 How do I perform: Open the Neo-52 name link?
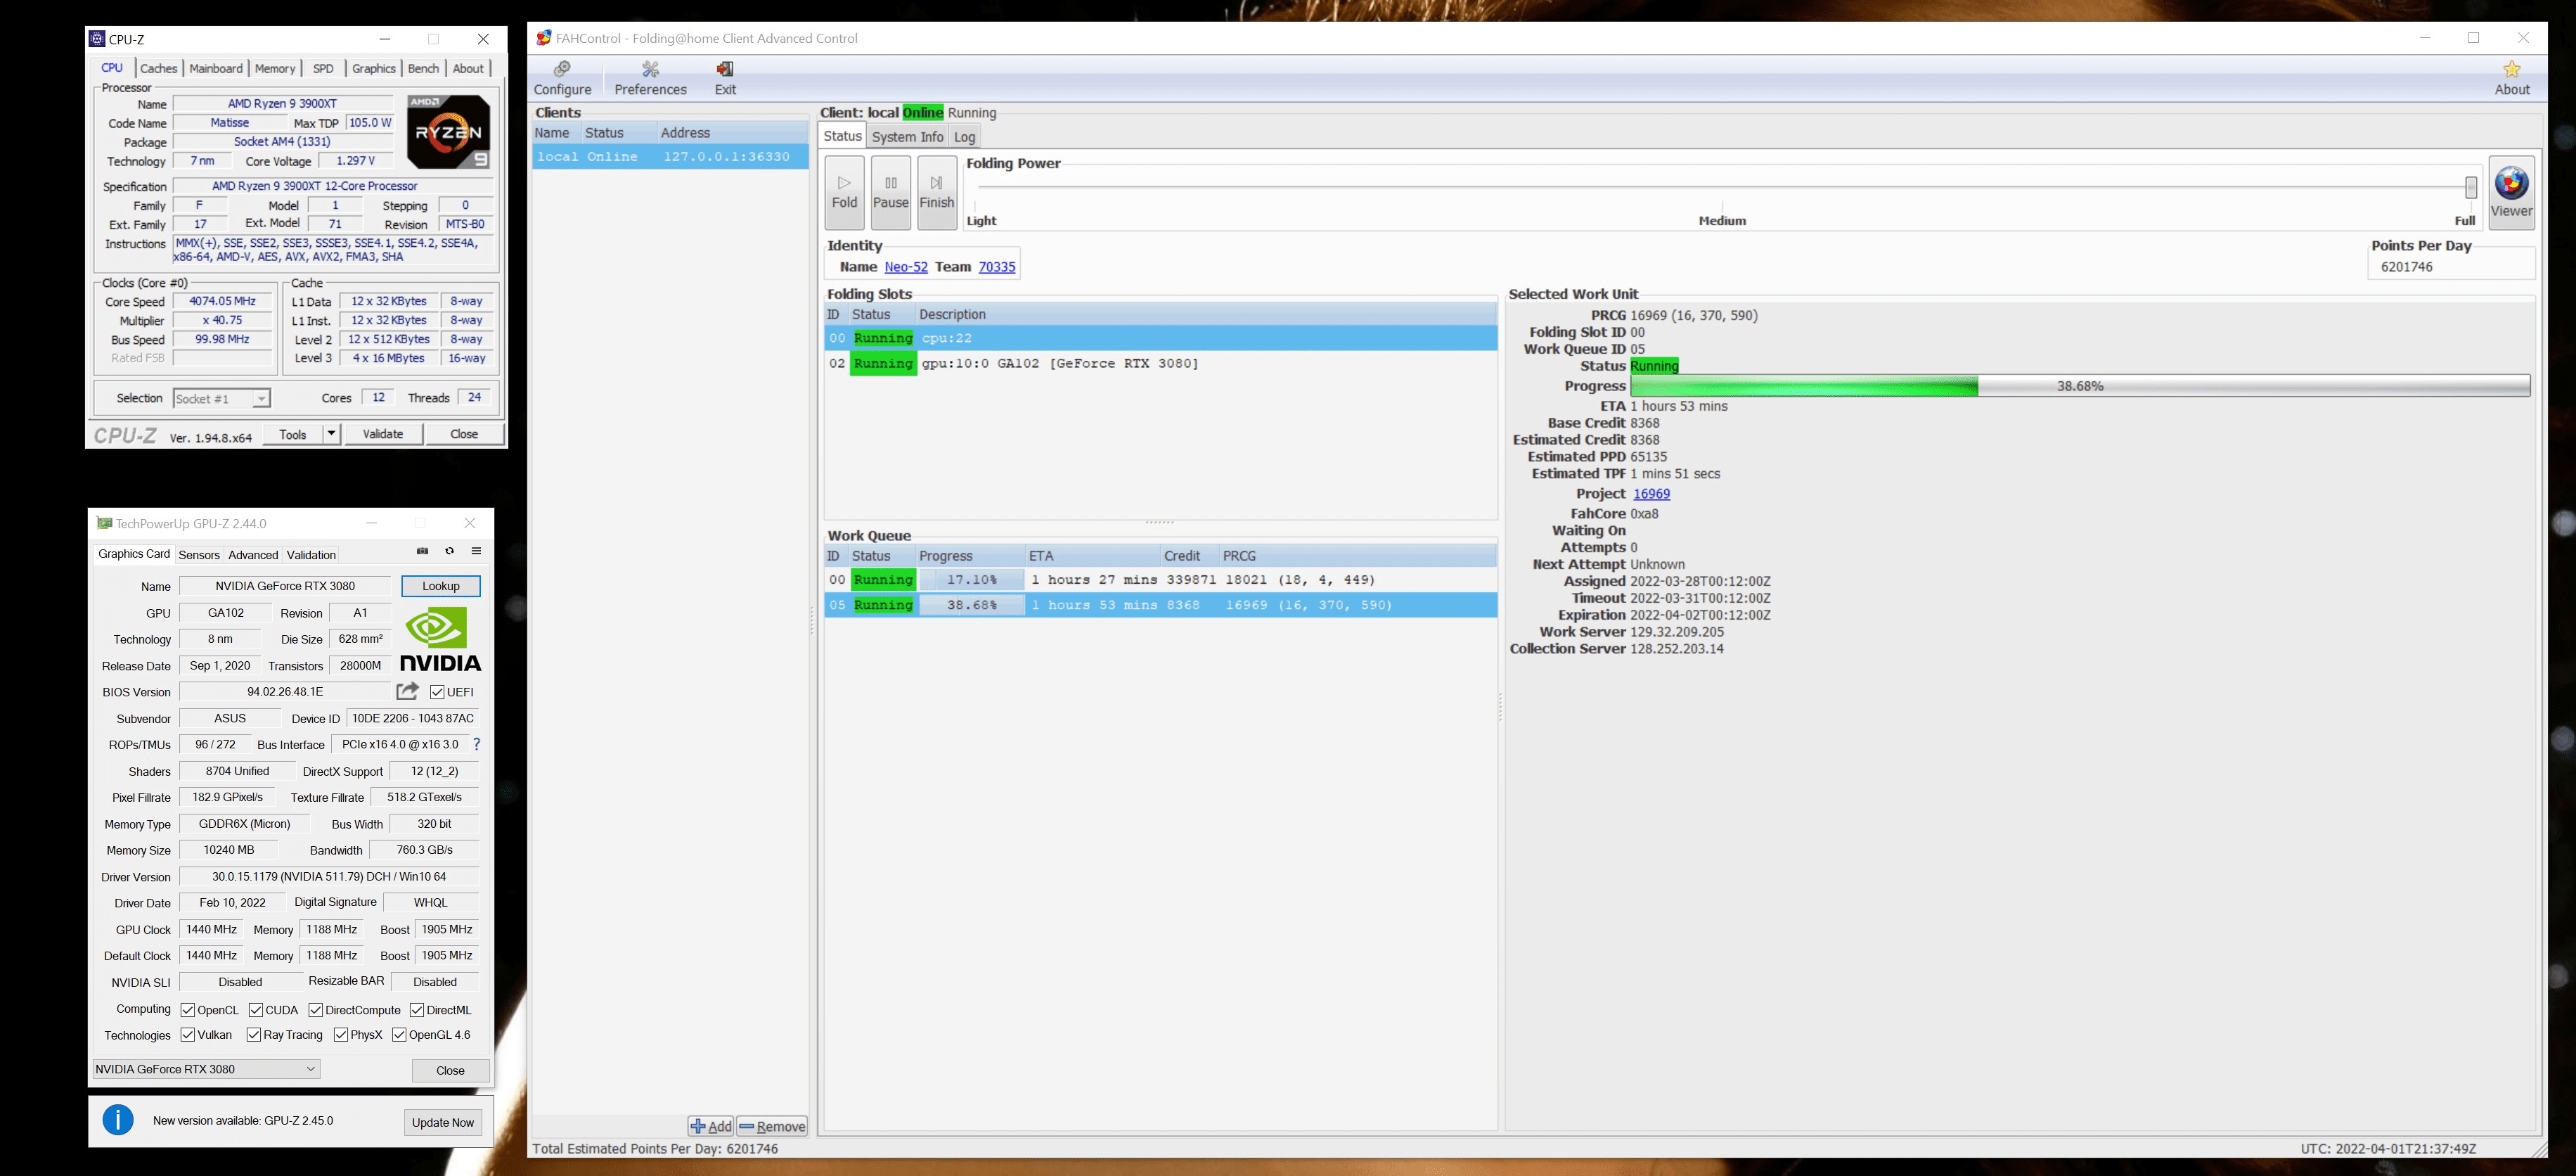click(906, 267)
